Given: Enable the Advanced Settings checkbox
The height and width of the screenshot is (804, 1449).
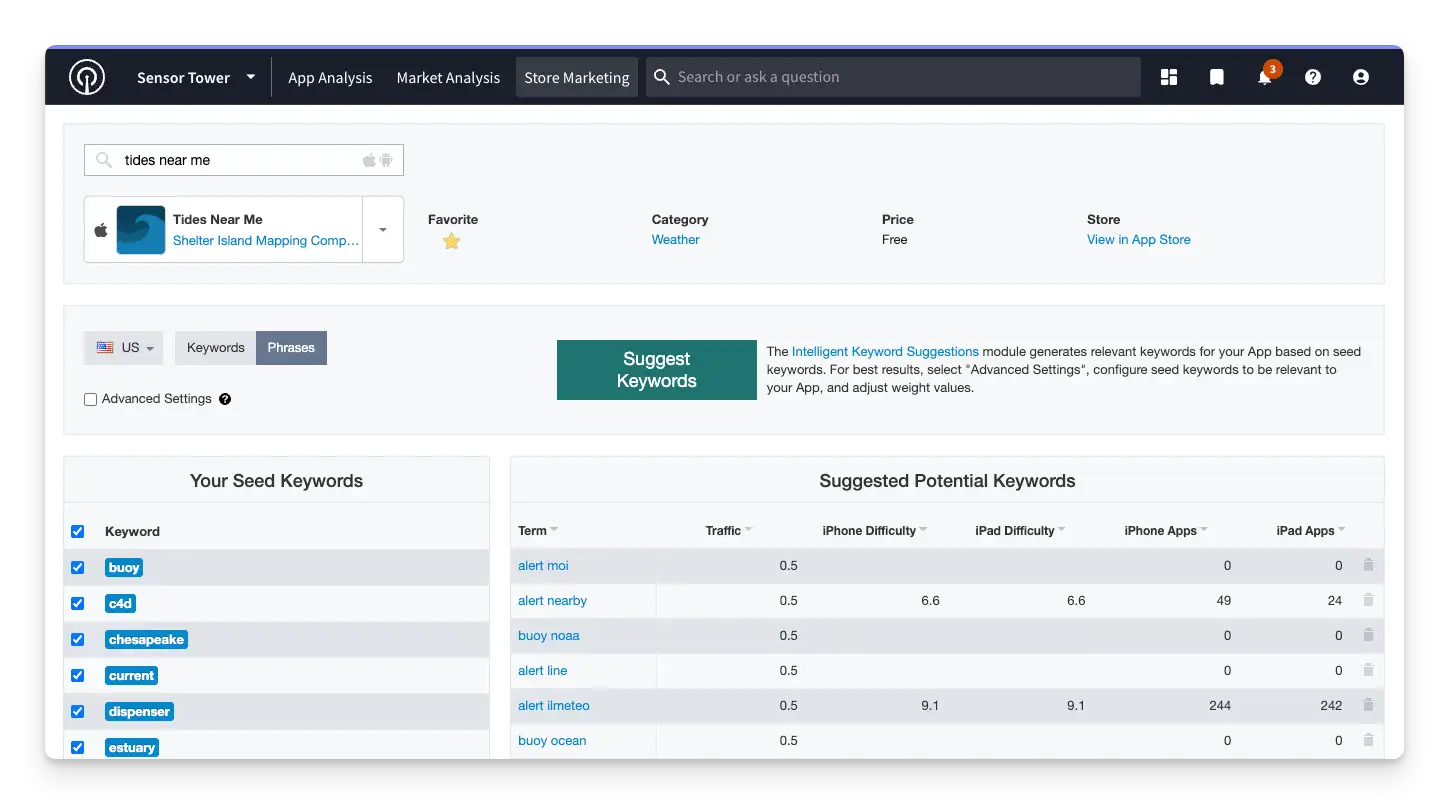Looking at the screenshot, I should (91, 399).
